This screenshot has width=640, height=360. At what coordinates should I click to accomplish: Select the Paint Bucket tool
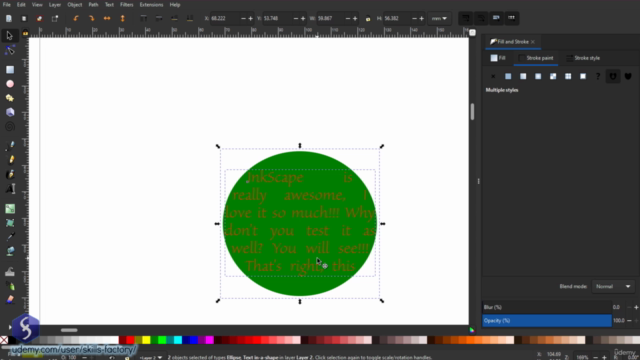point(10,251)
